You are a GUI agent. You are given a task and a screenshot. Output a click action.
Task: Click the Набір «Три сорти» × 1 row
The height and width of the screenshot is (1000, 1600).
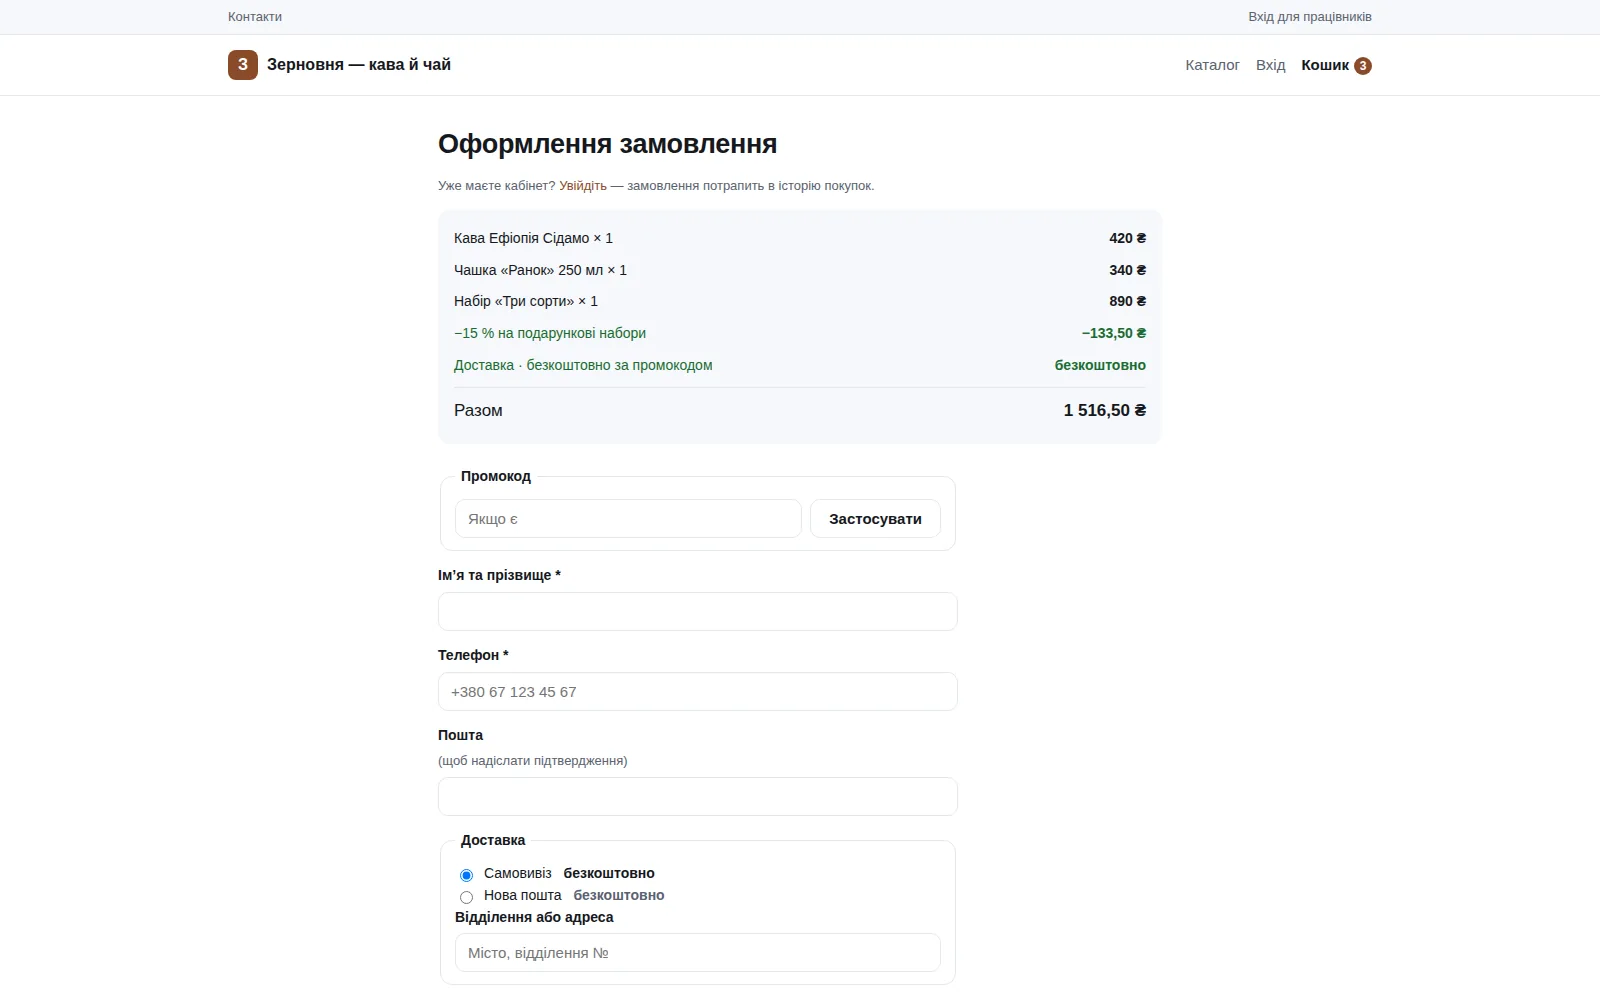[800, 301]
